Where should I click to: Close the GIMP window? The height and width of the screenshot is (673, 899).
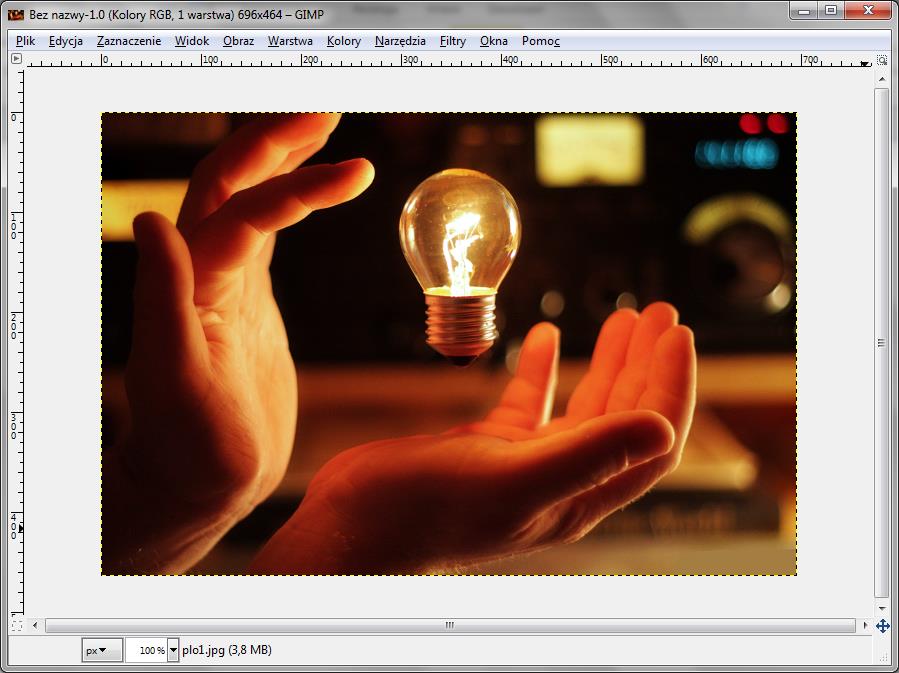(868, 11)
